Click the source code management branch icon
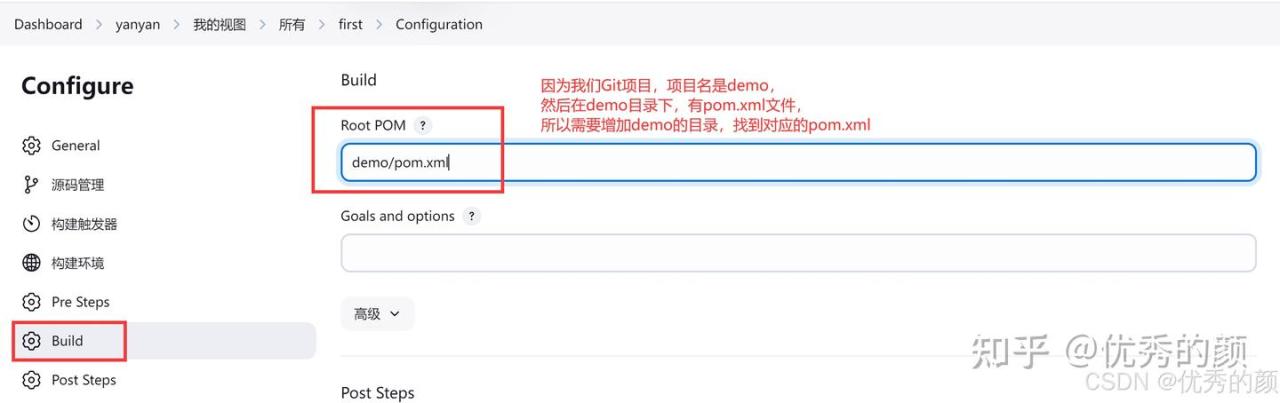Viewport: 1280px width, 403px height. point(31,185)
